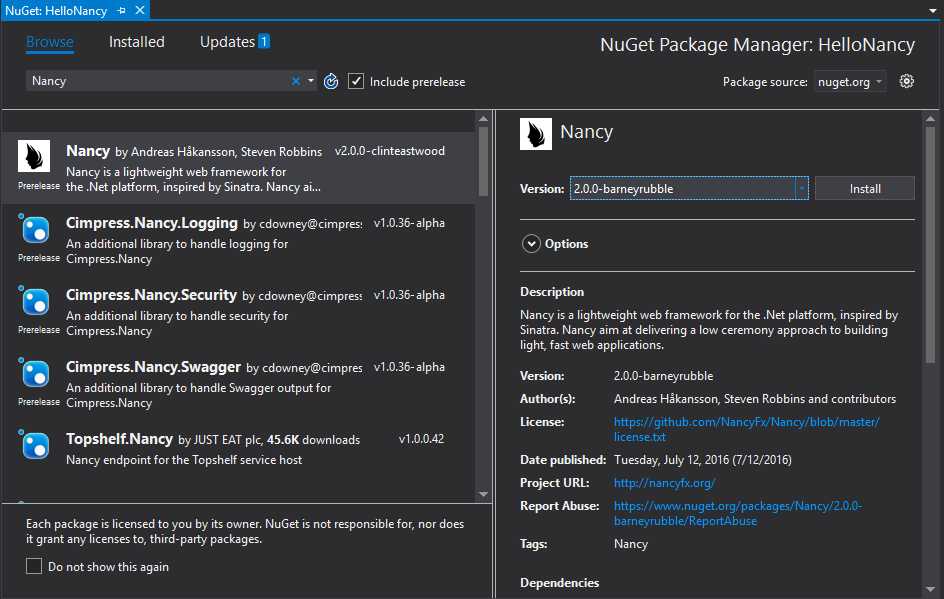Viewport: 944px width, 599px height.
Task: Open document tab list dropdown arrow
Action: (x=933, y=11)
